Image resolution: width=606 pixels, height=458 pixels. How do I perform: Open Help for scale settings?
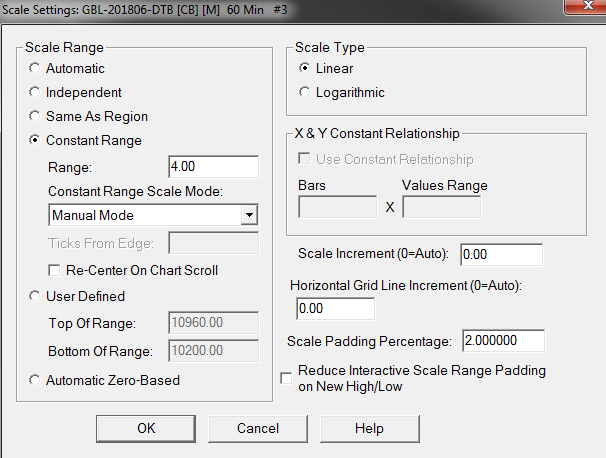click(369, 428)
